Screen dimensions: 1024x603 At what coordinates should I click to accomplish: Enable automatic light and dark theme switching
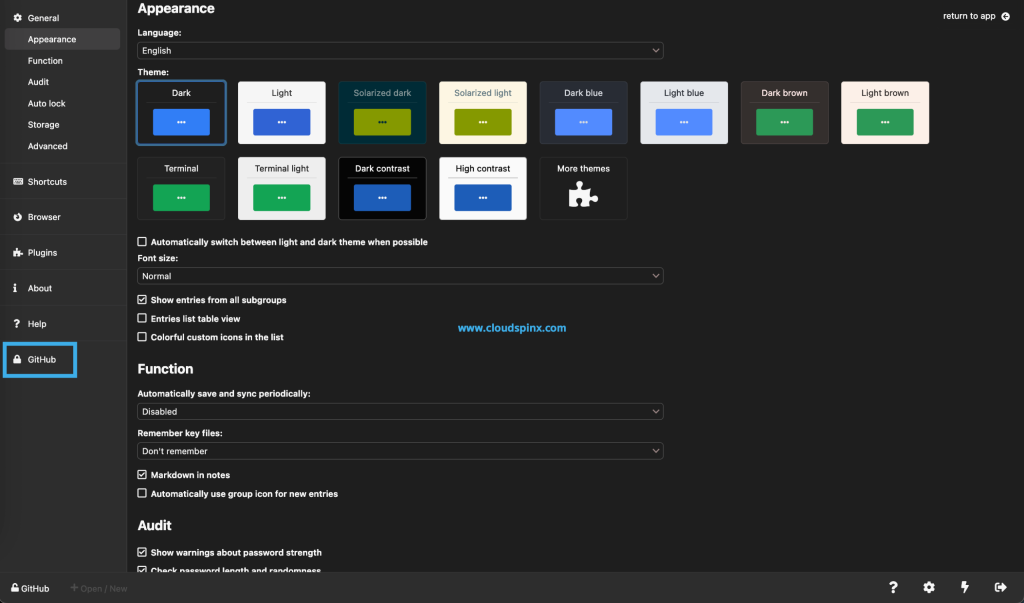141,241
